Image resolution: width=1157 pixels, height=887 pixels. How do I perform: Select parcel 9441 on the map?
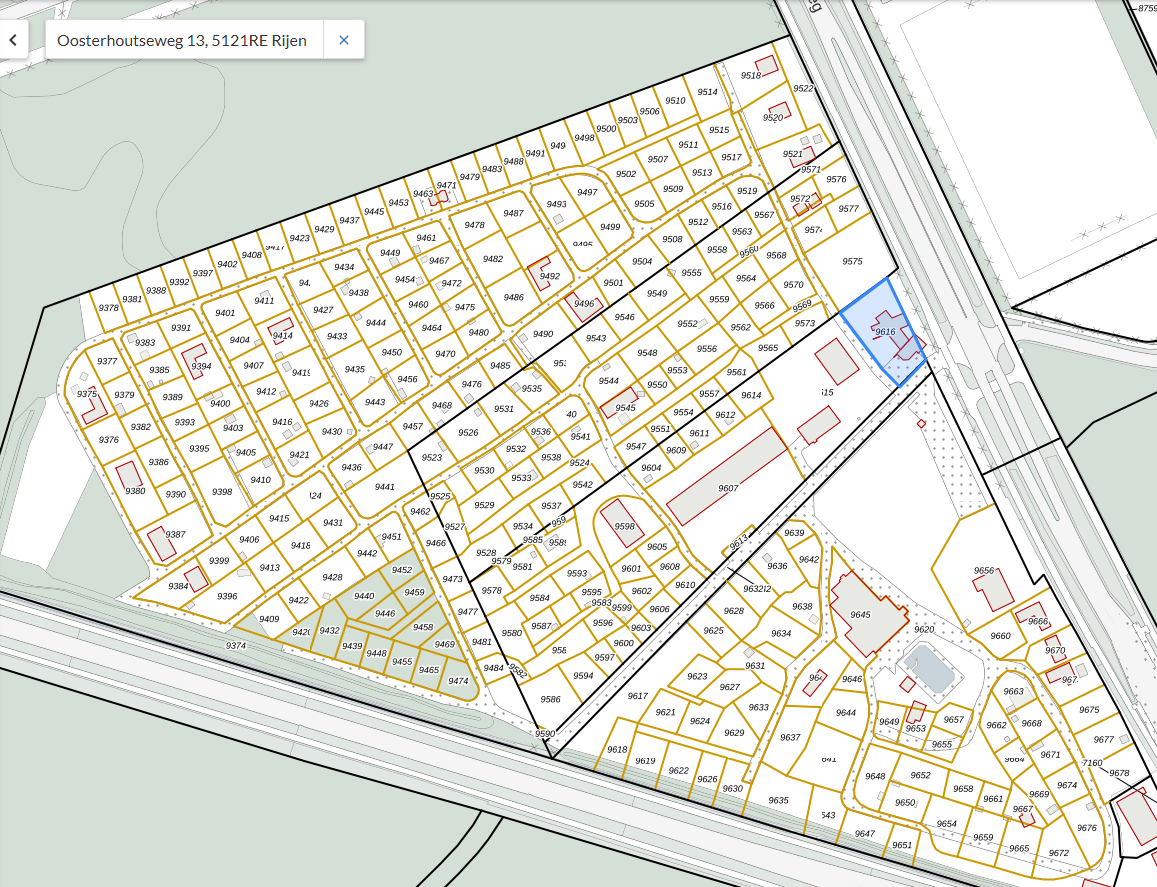click(384, 487)
